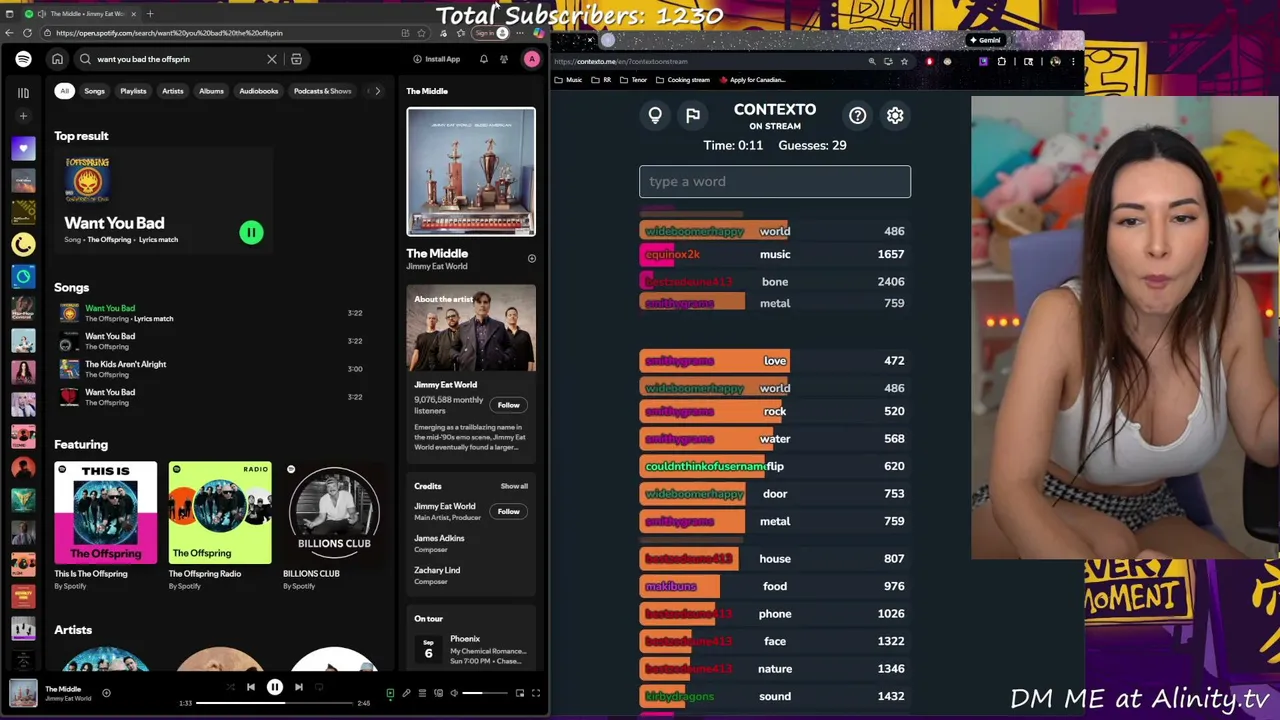1280x720 pixels.
Task: Filter results by Audiobooks
Action: 258,91
